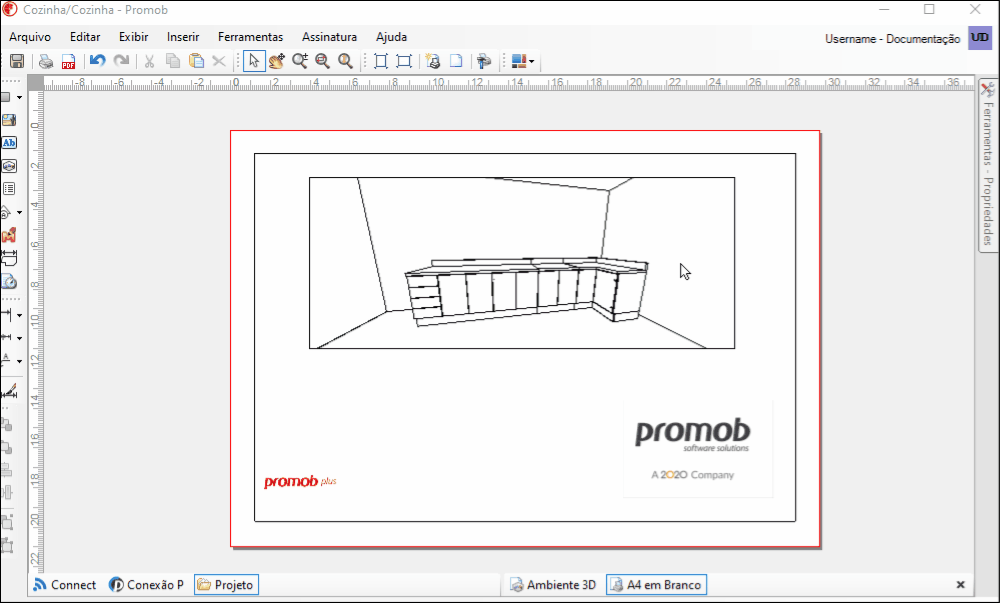Image resolution: width=1000 pixels, height=603 pixels.
Task: Click the blank page icon in toolbar
Action: click(x=456, y=61)
